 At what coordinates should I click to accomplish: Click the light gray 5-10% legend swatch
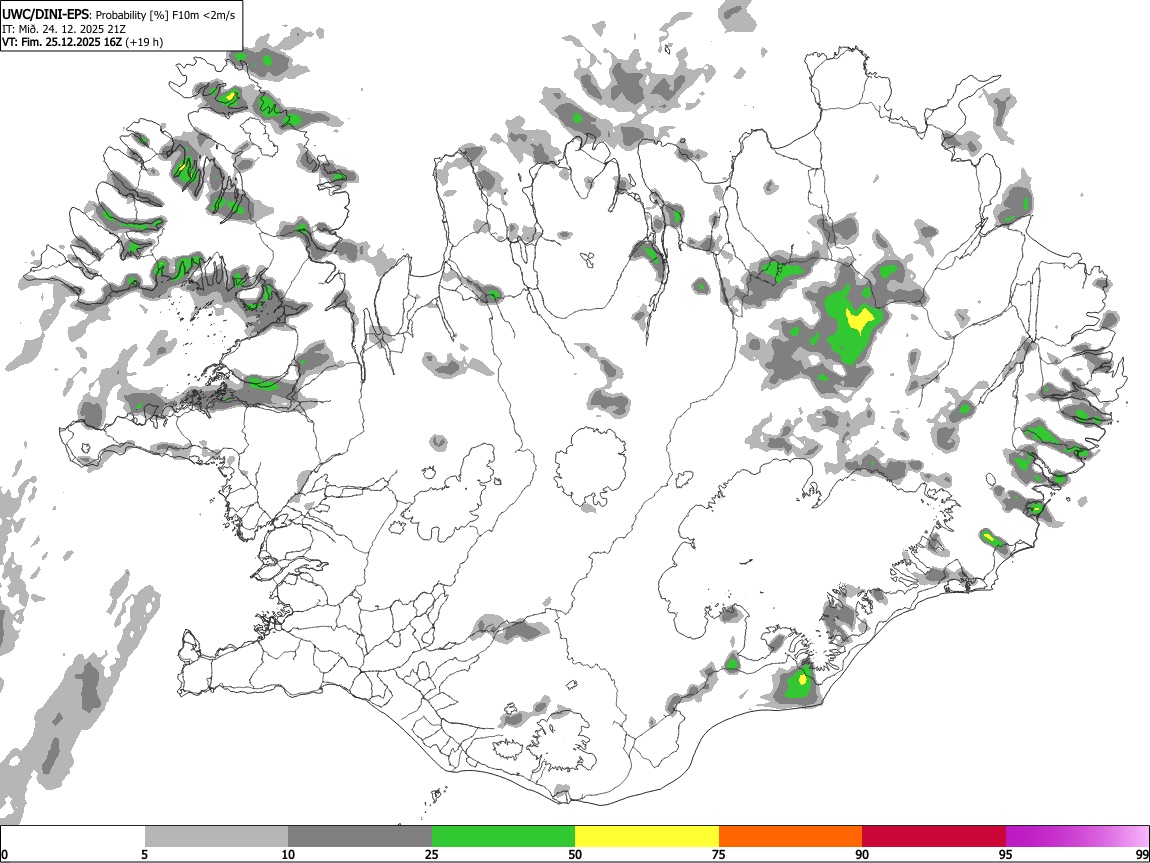click(216, 836)
